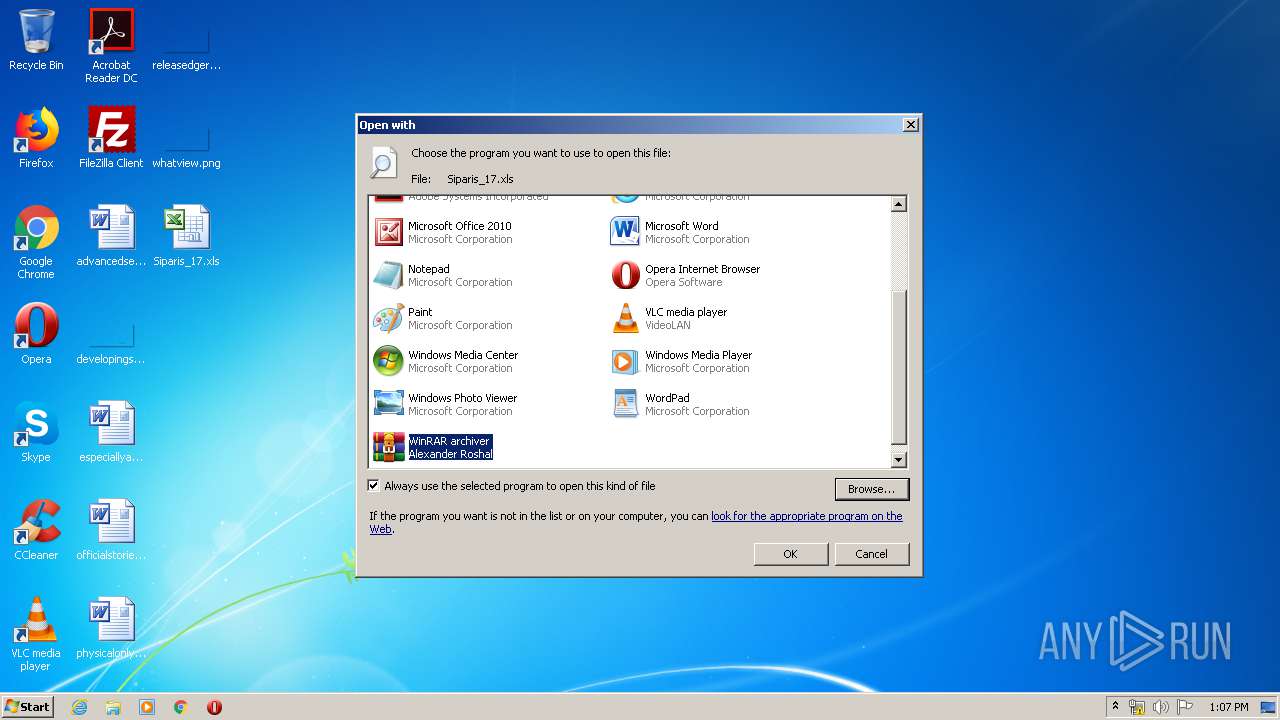This screenshot has height=720, width=1280.
Task: Open Windows Explorer from taskbar
Action: [113, 707]
